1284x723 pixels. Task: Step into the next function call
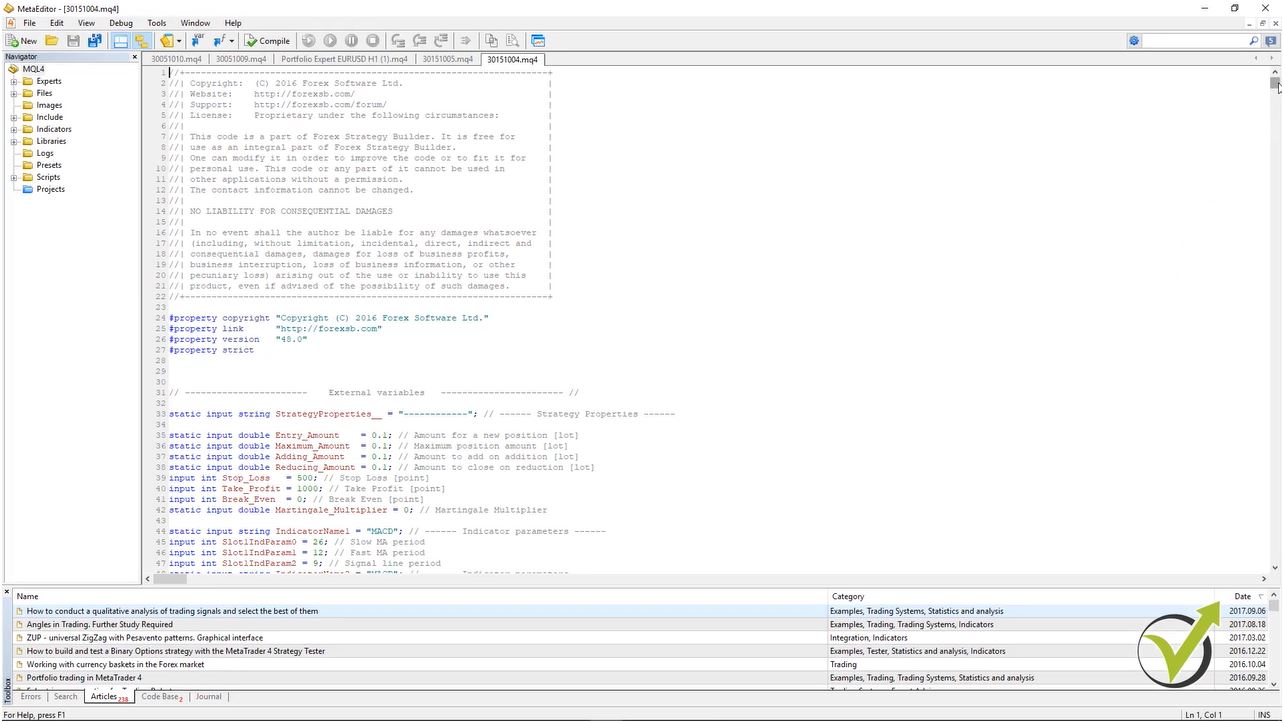click(x=398, y=40)
